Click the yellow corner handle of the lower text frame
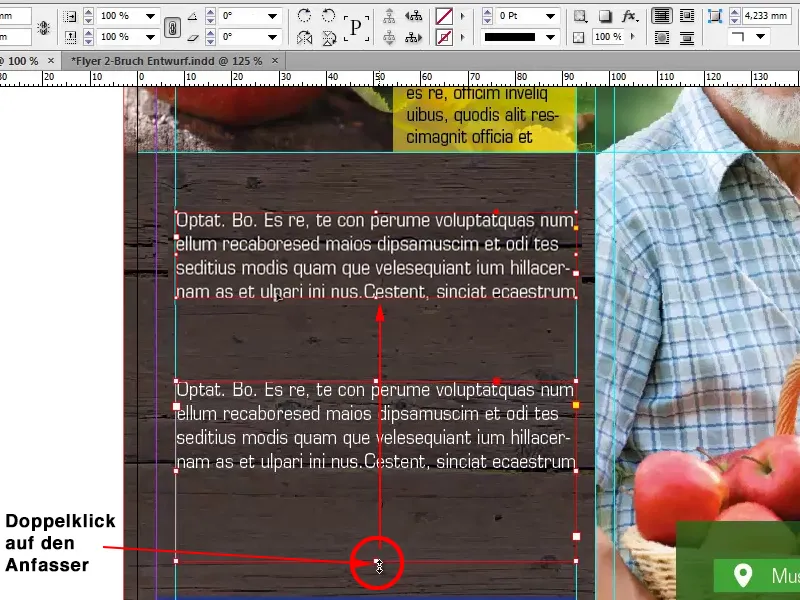This screenshot has width=800, height=600. tap(576, 405)
